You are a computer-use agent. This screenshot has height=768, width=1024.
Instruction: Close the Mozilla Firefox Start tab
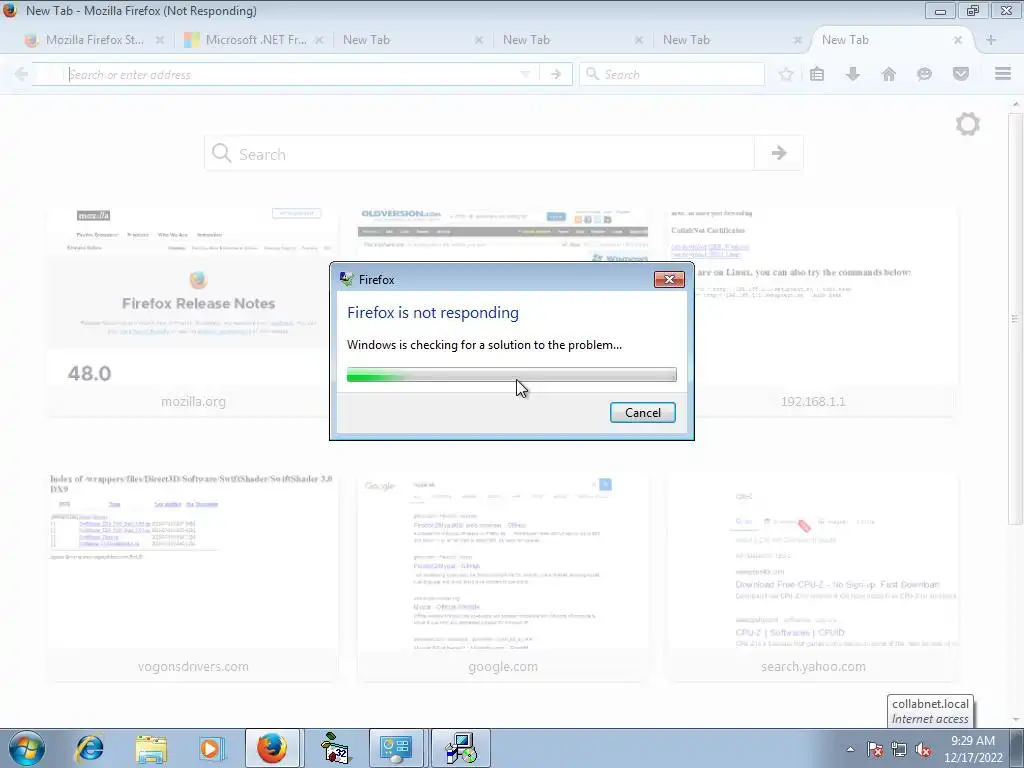coord(160,40)
